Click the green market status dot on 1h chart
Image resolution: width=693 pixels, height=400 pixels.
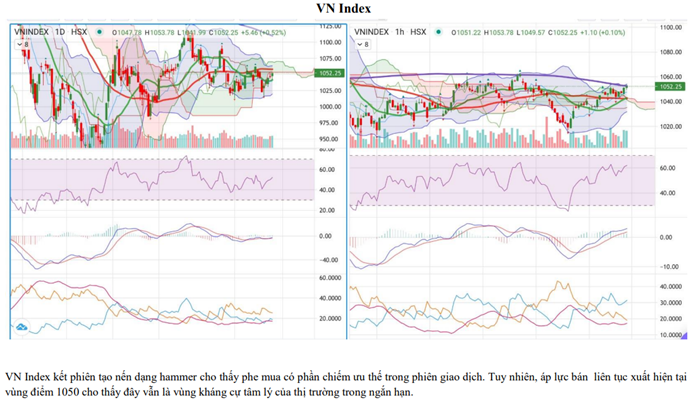pos(439,32)
